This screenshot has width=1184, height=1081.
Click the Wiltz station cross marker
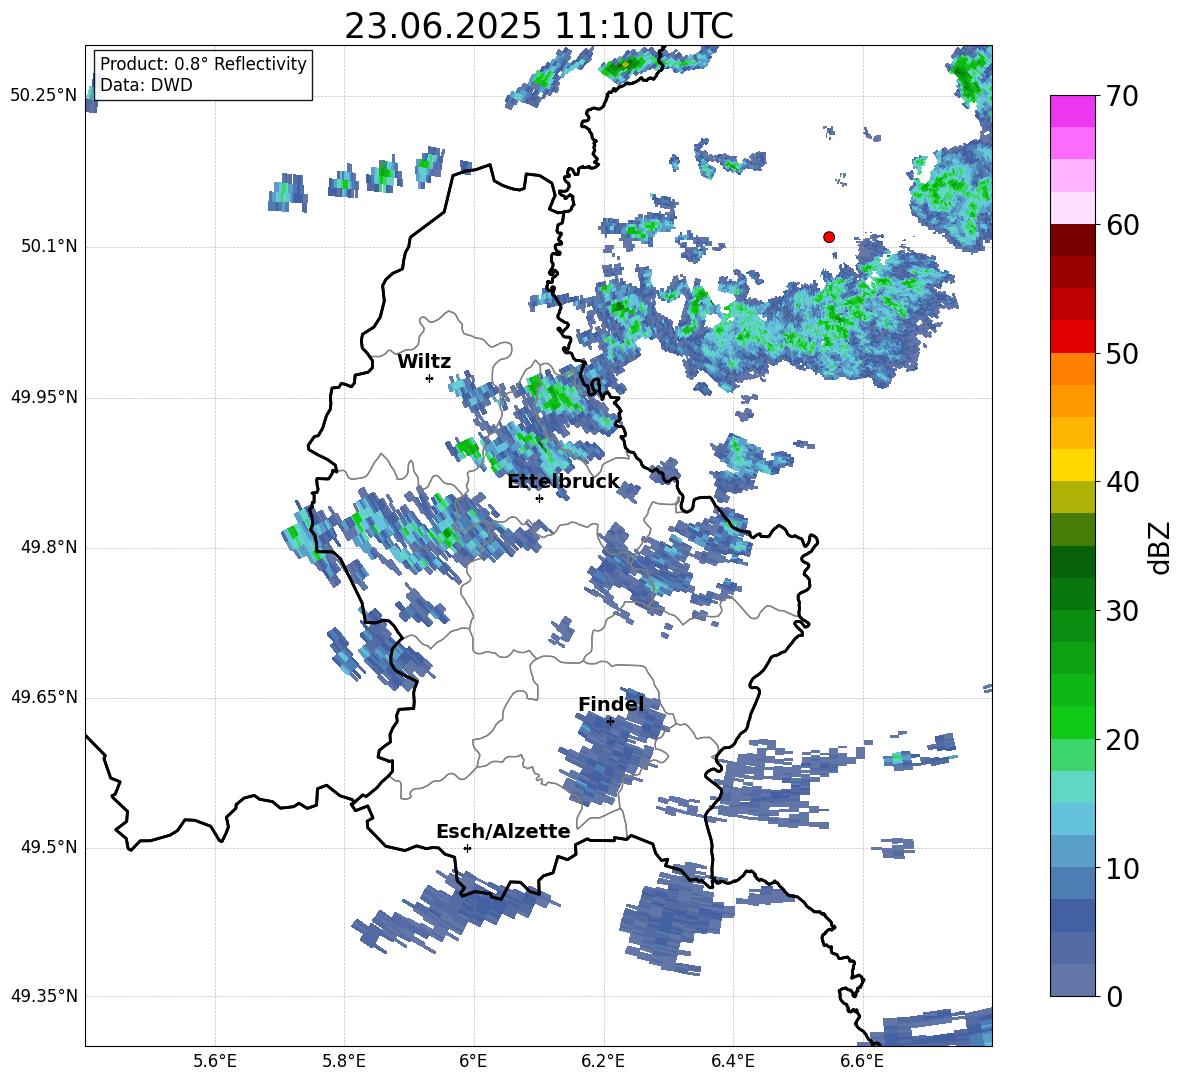coord(429,378)
